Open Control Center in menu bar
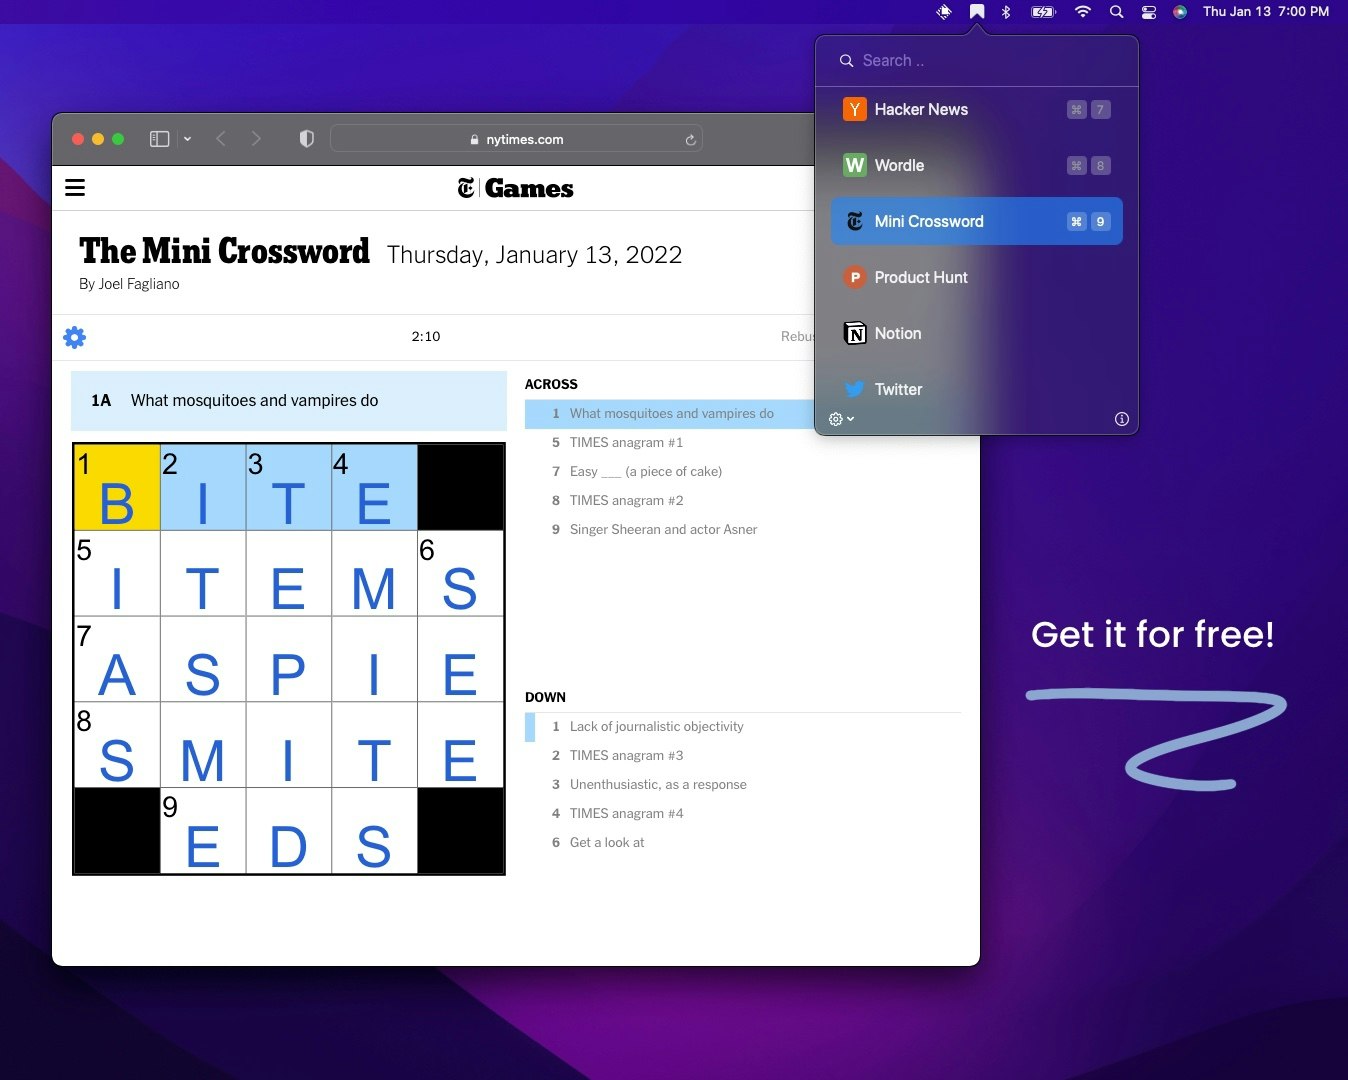The image size is (1348, 1080). (1149, 12)
